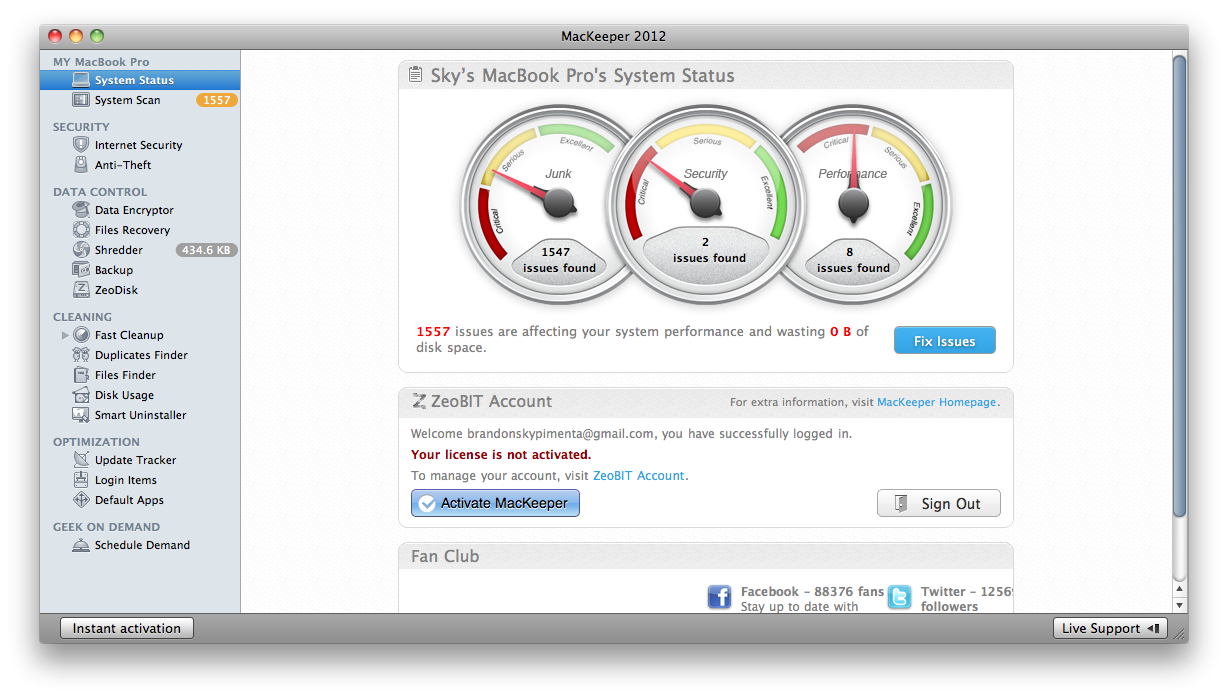Open Internet Security section
The height and width of the screenshot is (698, 1228).
140,145
